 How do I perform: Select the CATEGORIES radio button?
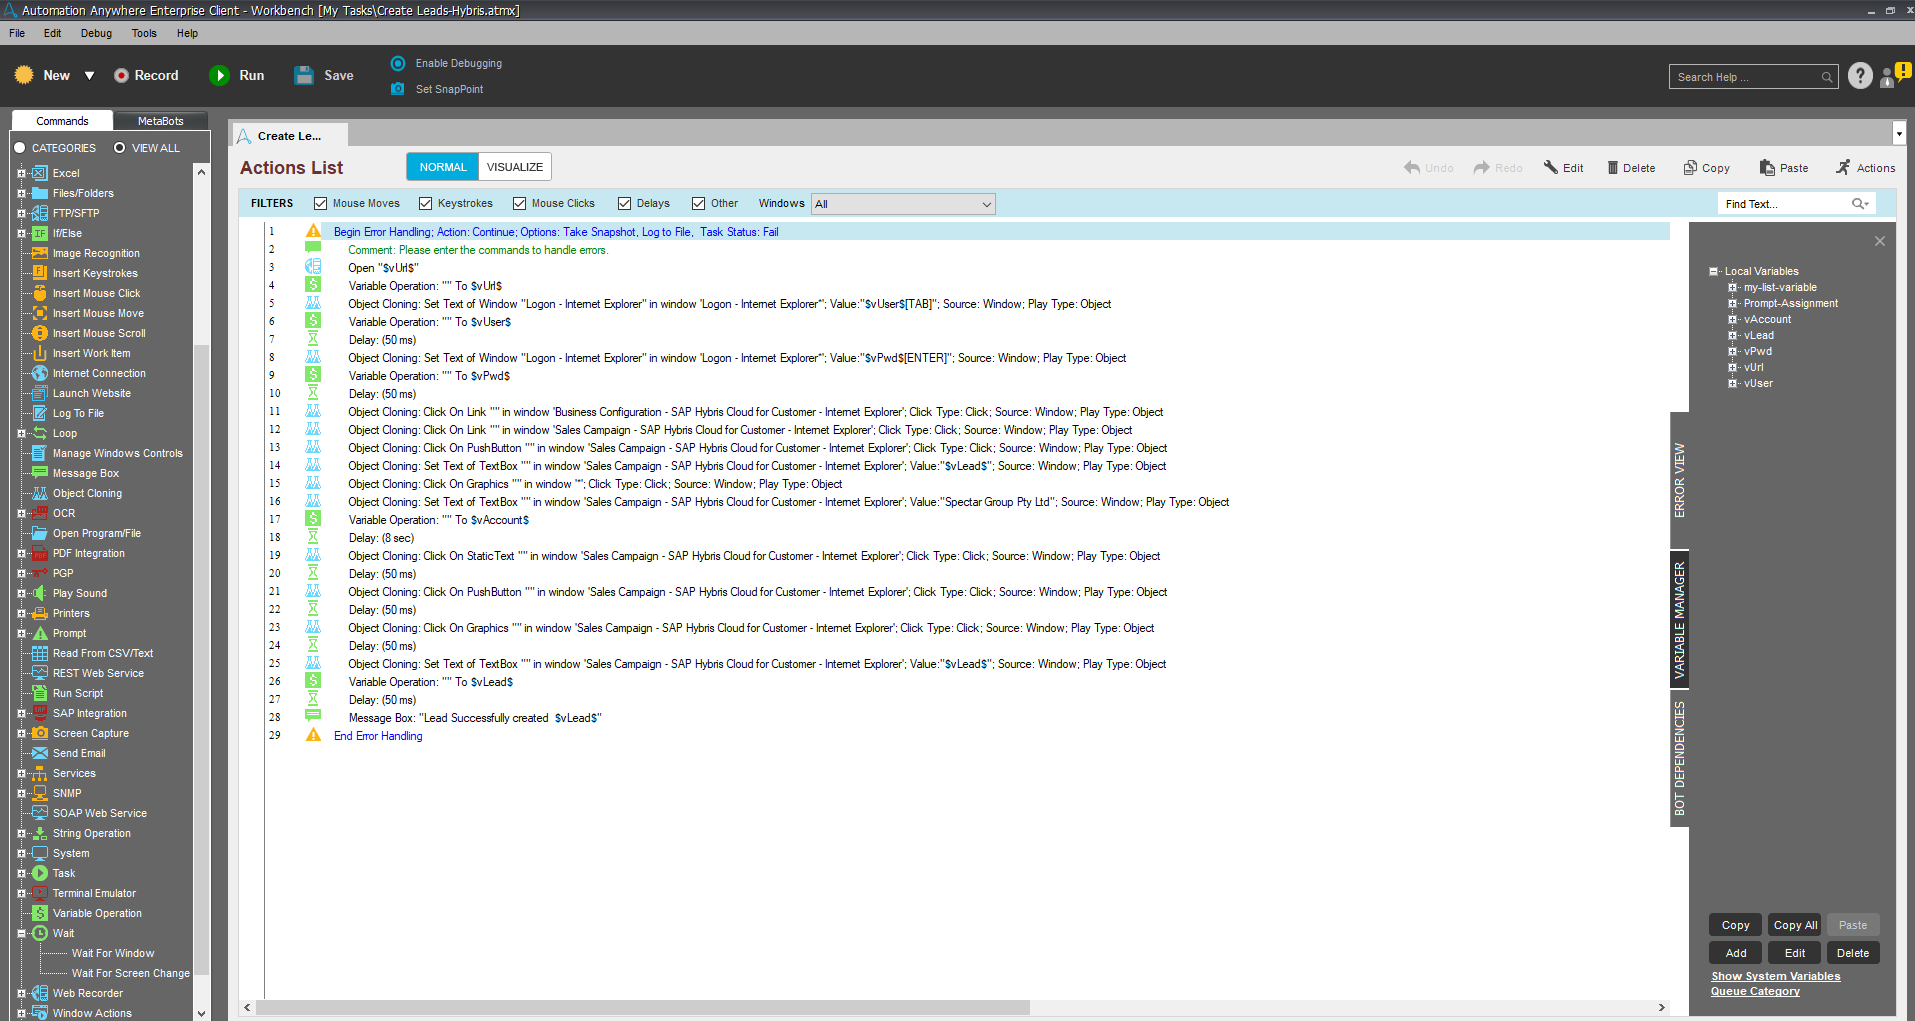tap(19, 148)
